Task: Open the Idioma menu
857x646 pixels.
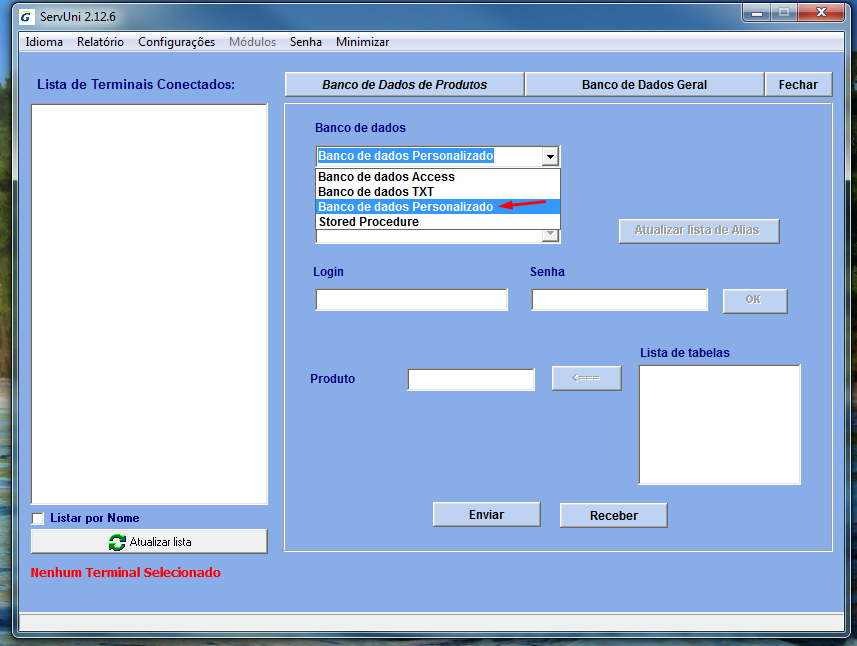Action: [x=44, y=42]
